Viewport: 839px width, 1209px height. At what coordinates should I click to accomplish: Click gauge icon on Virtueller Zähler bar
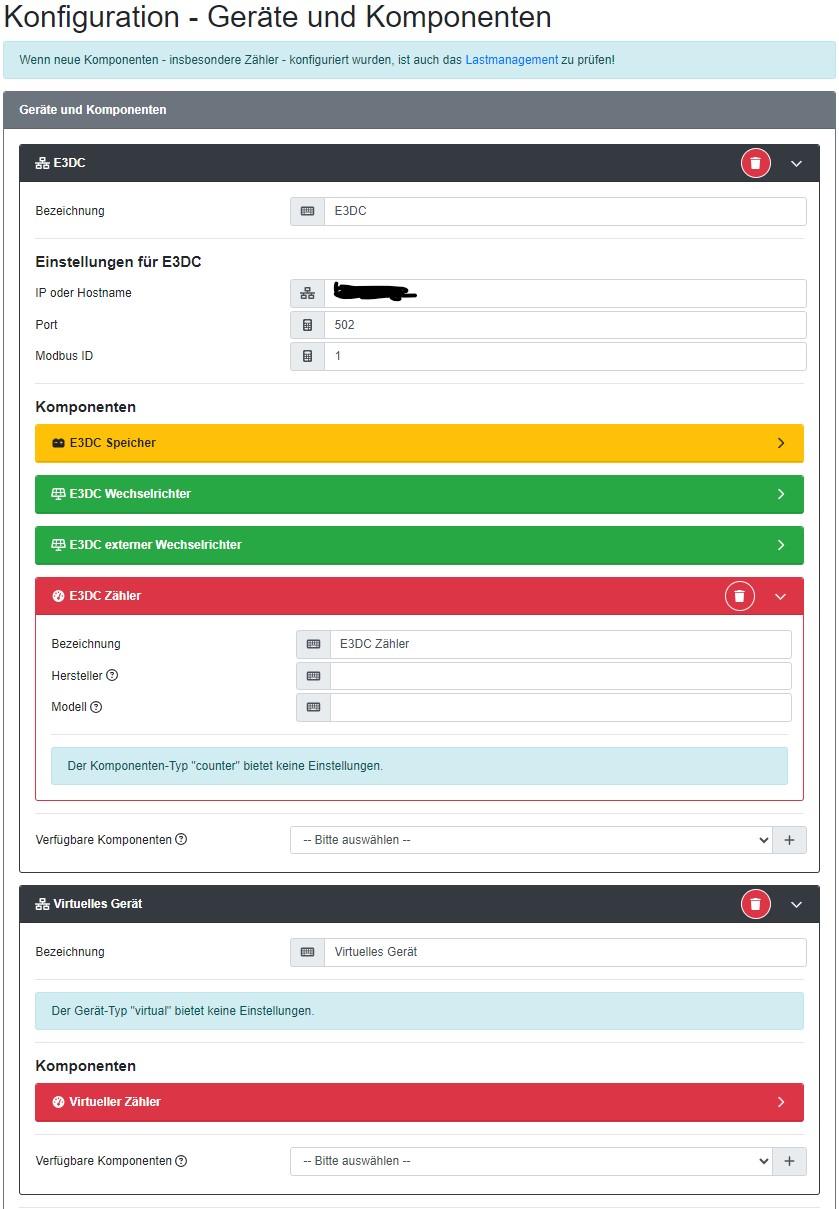(x=58, y=1102)
